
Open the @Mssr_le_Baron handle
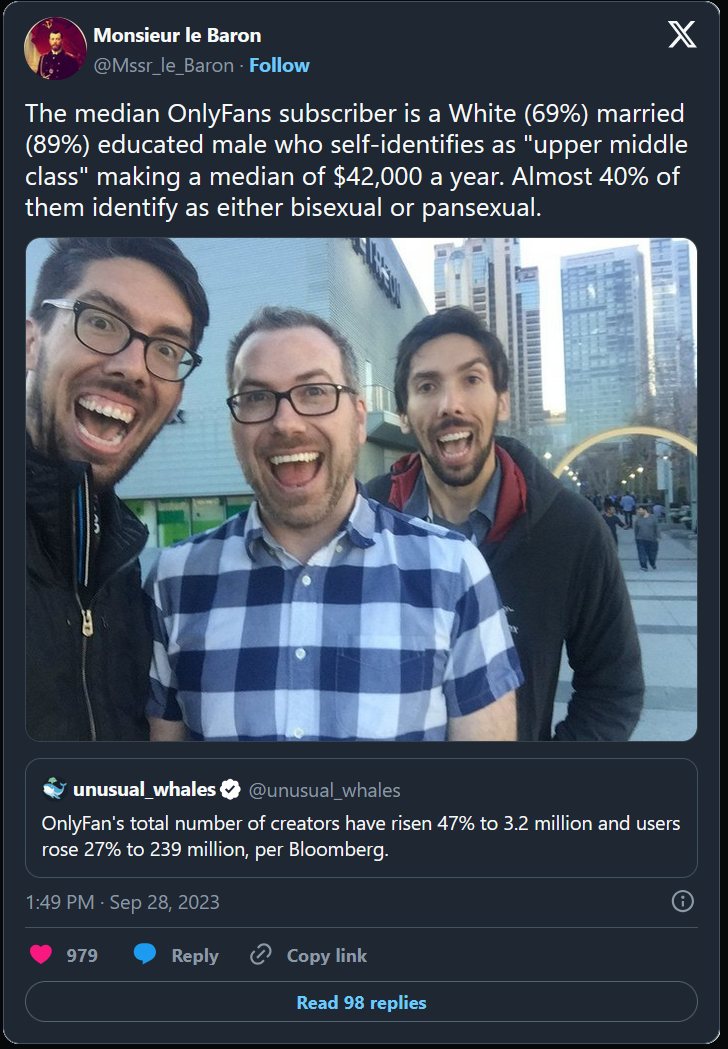point(163,66)
